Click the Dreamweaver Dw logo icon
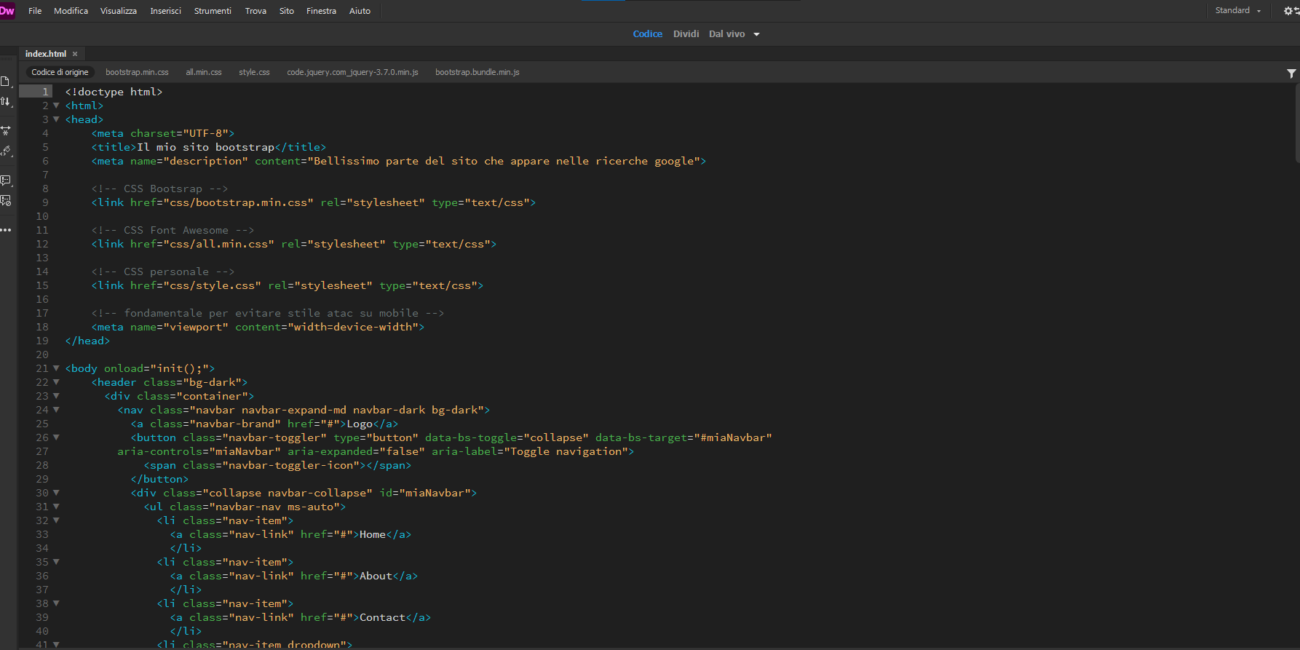 (x=8, y=10)
